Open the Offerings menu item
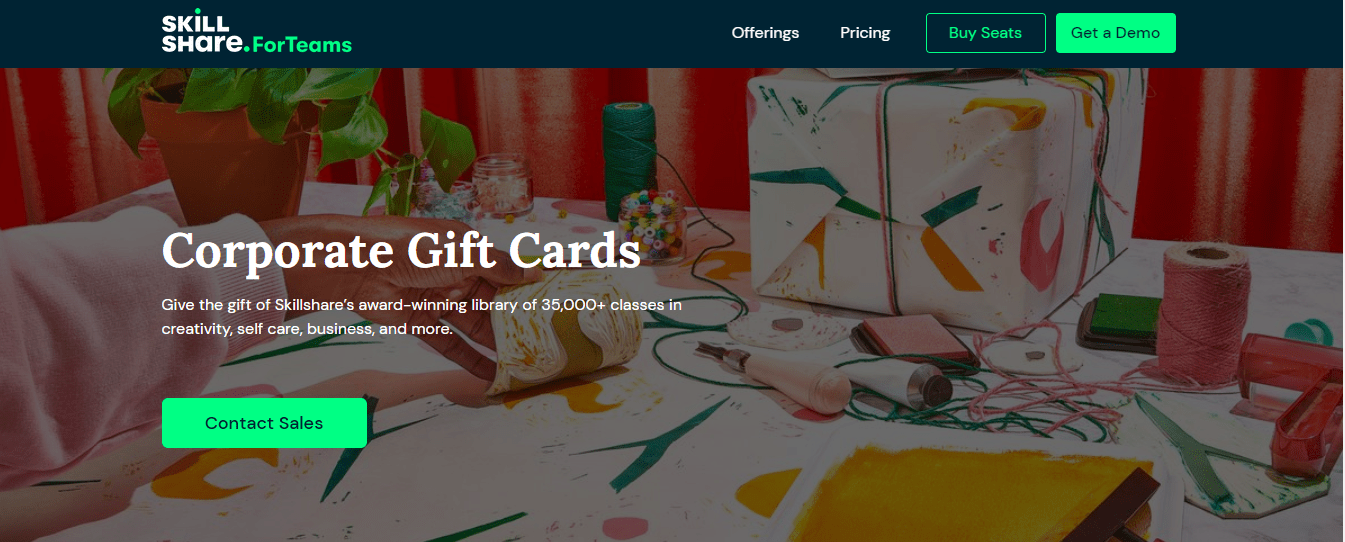 tap(765, 33)
